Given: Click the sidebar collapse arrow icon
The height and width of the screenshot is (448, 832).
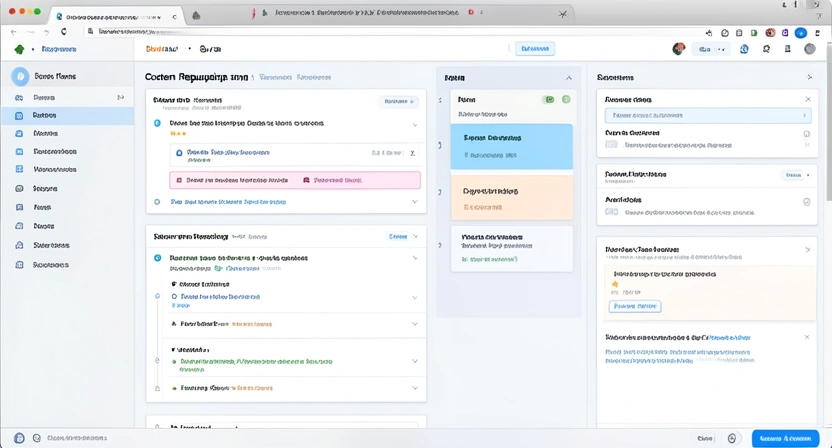Looking at the screenshot, I should coord(120,98).
